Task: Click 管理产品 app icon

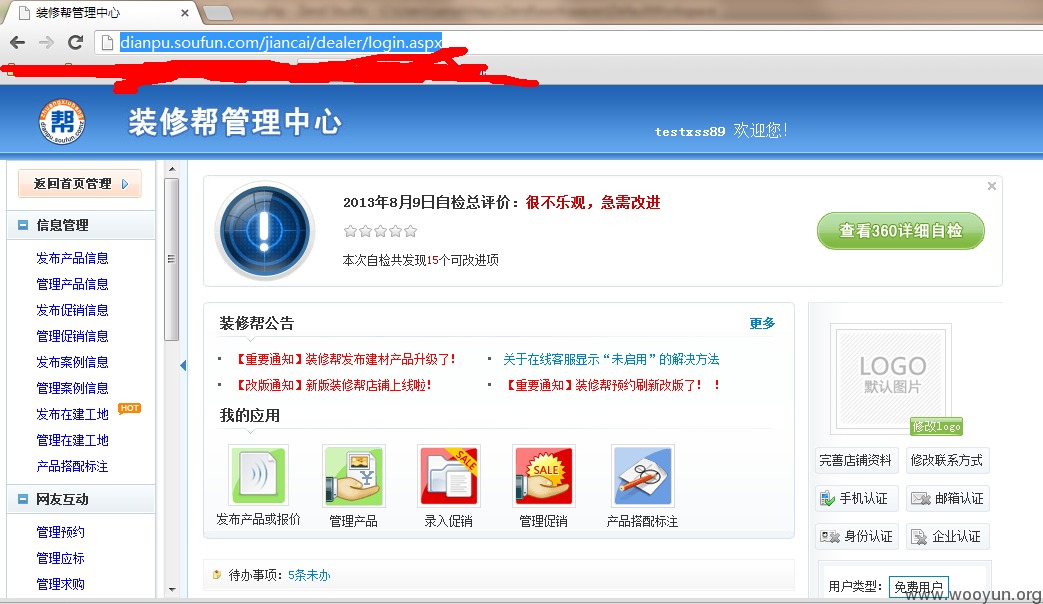Action: pos(354,476)
